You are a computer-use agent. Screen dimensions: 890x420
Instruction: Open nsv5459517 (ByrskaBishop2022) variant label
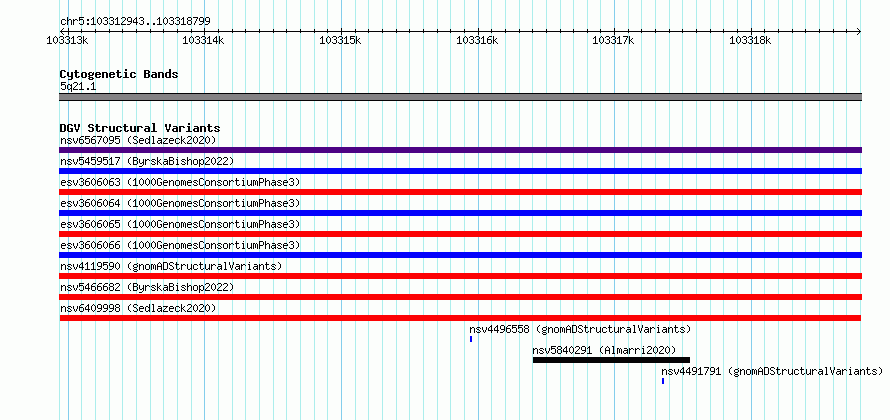(146, 161)
